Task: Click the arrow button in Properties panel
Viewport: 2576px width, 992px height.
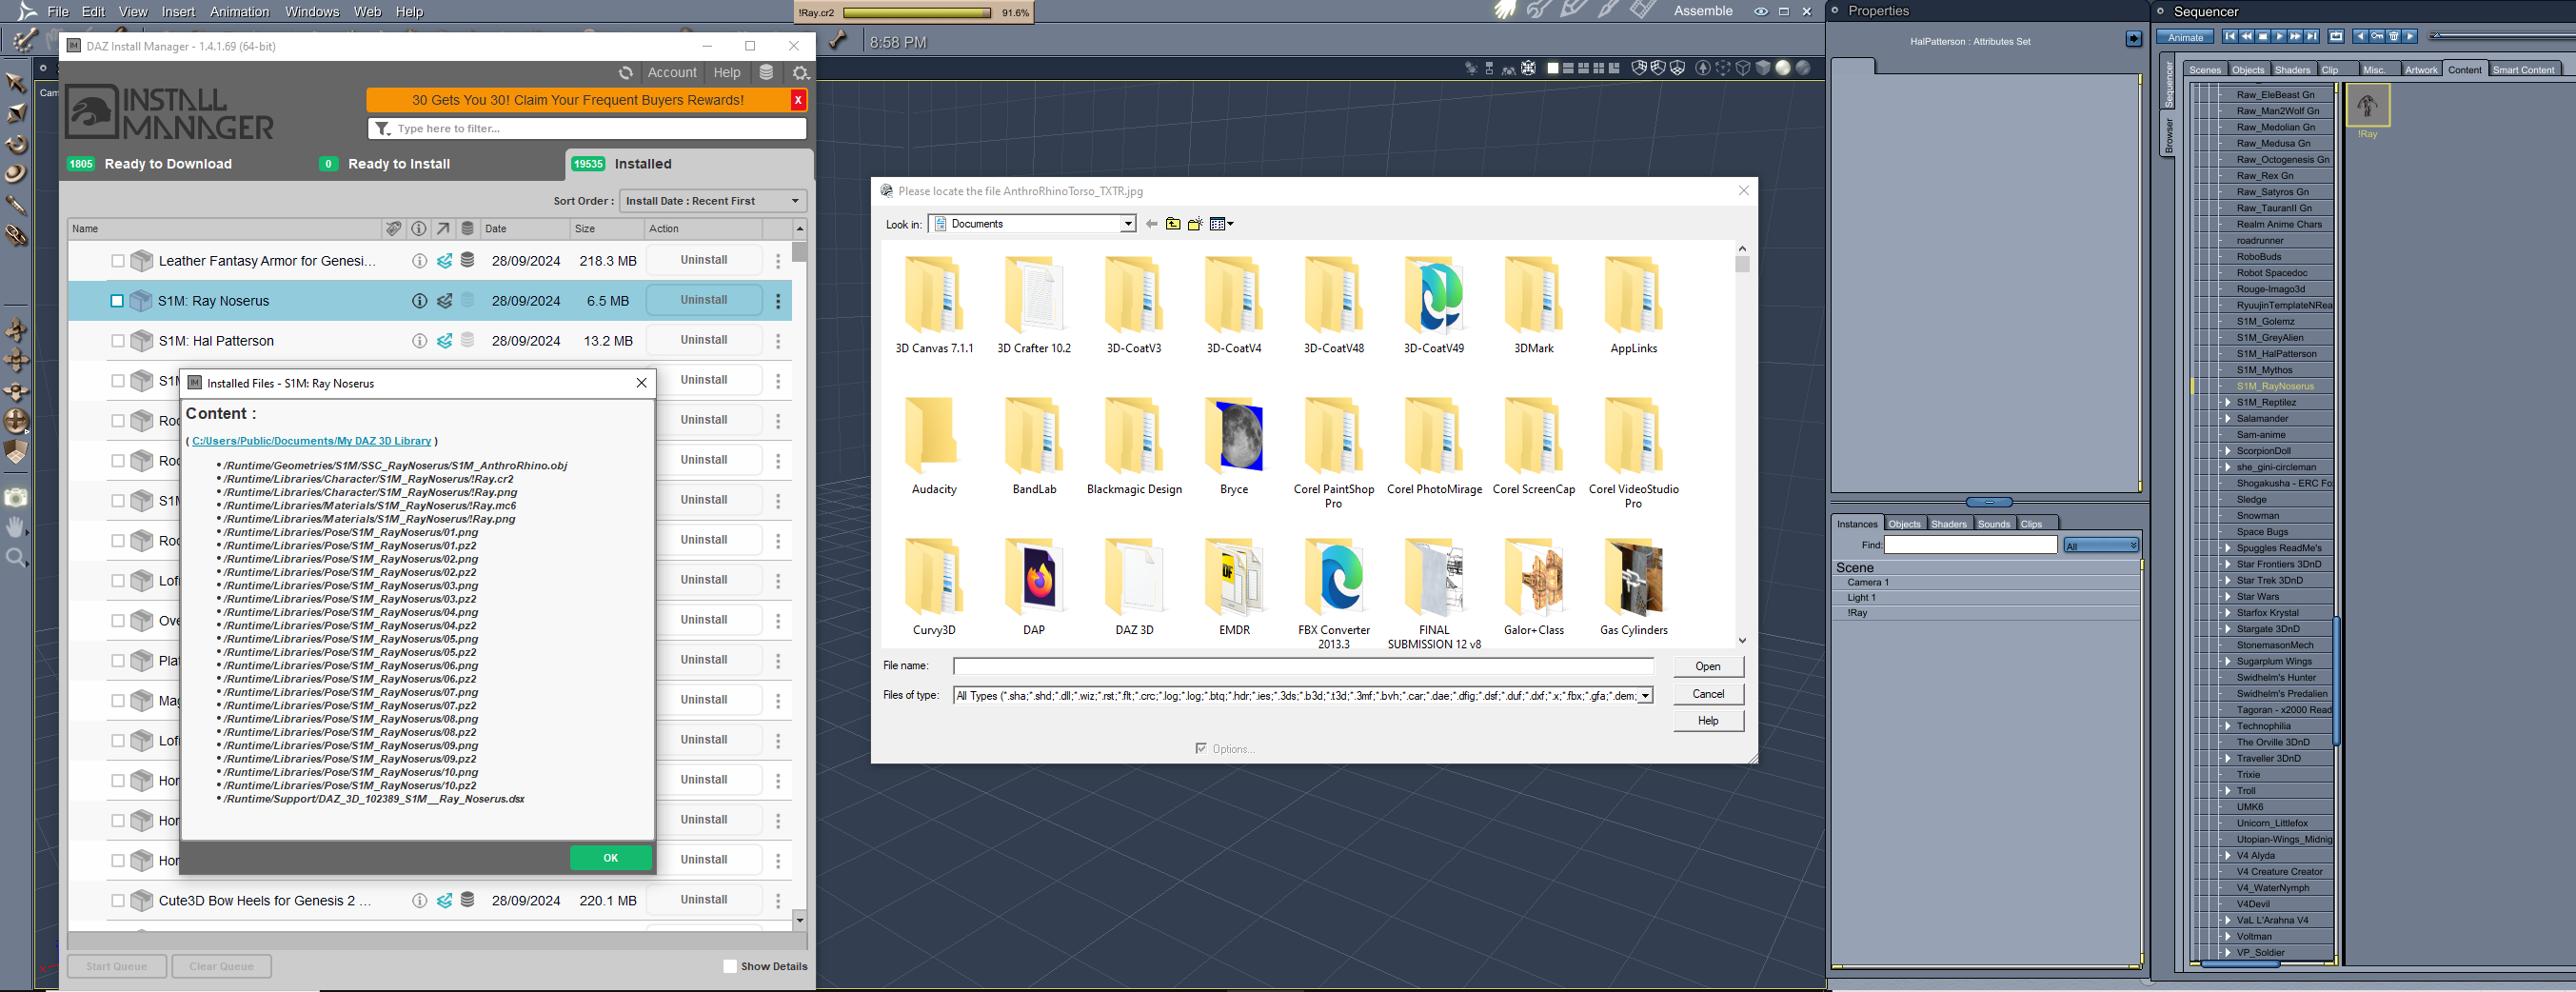Action: tap(2133, 39)
